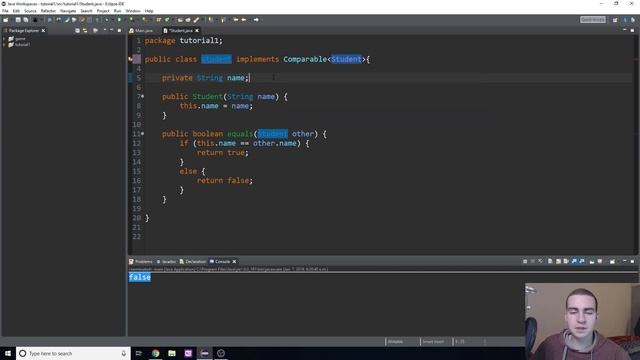Click the Debug bug toolbar icon
Image resolution: width=640 pixels, height=360 pixels.
tap(107, 20)
